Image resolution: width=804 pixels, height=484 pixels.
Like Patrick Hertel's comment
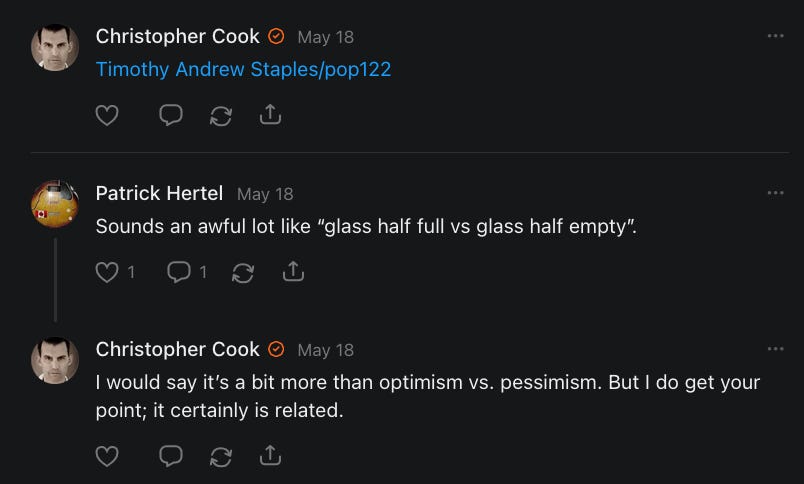pyautogui.click(x=107, y=272)
